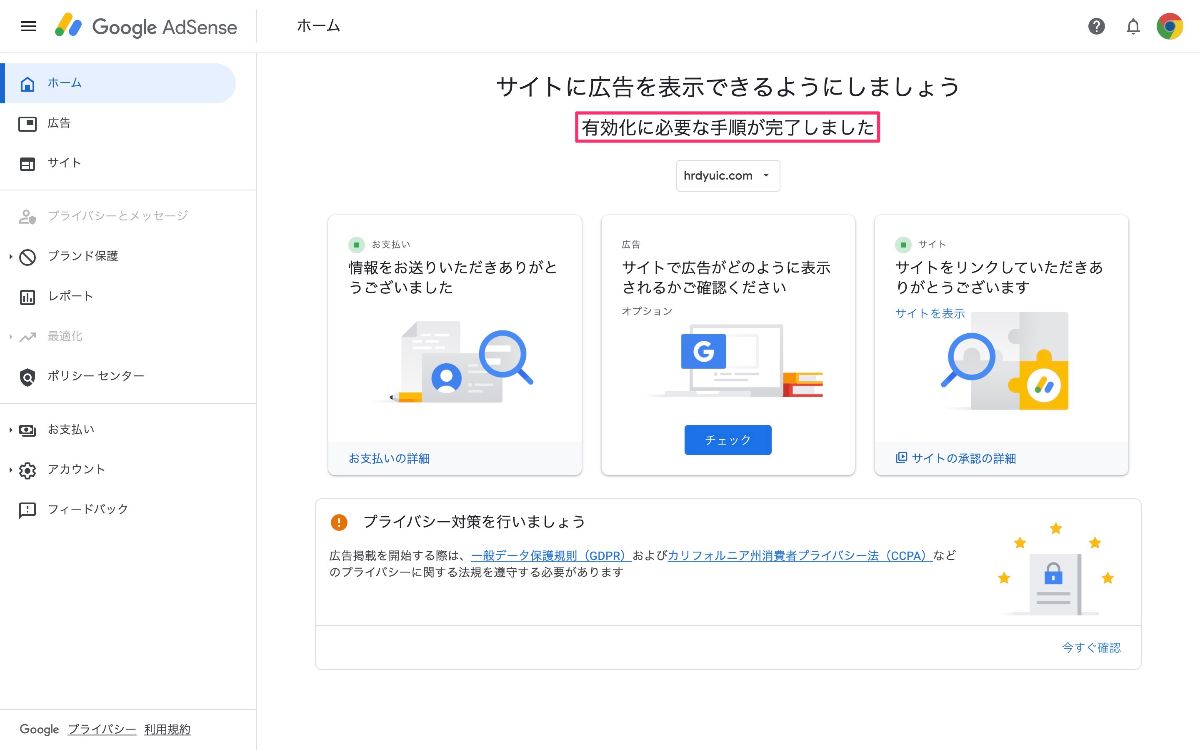
Task: Expand the お支払い sidebar arrow
Action: point(11,429)
